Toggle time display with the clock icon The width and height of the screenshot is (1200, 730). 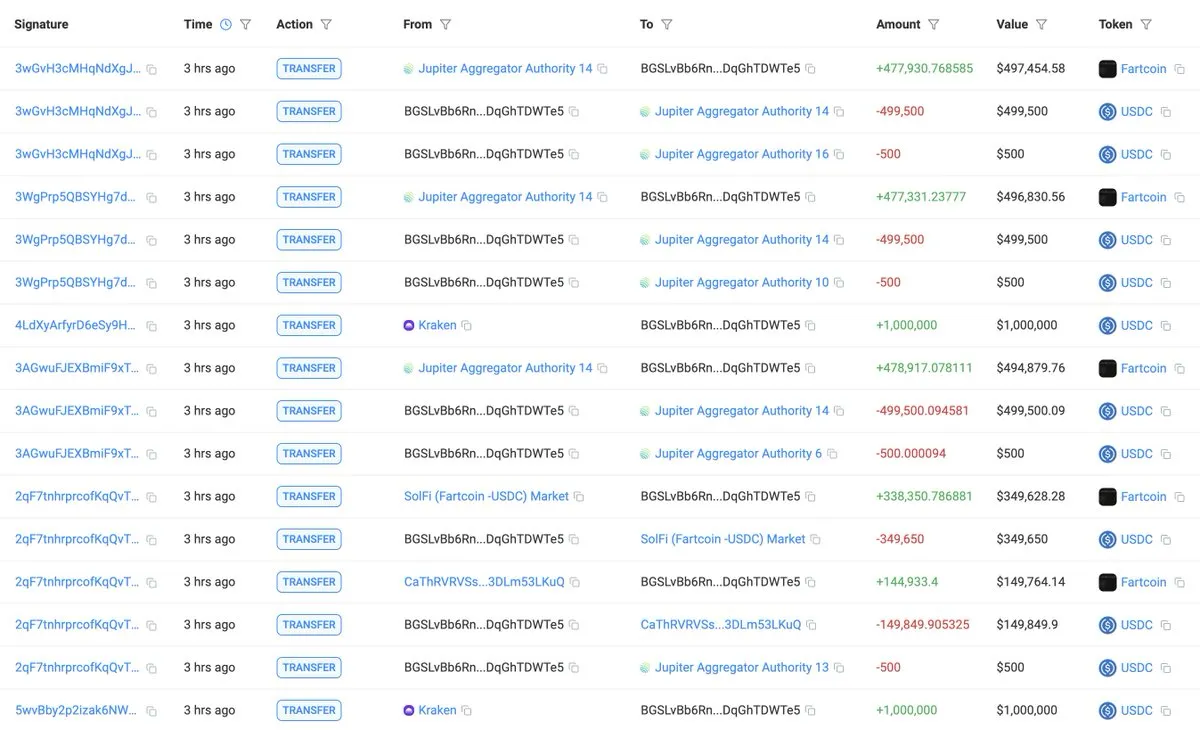tap(226, 24)
